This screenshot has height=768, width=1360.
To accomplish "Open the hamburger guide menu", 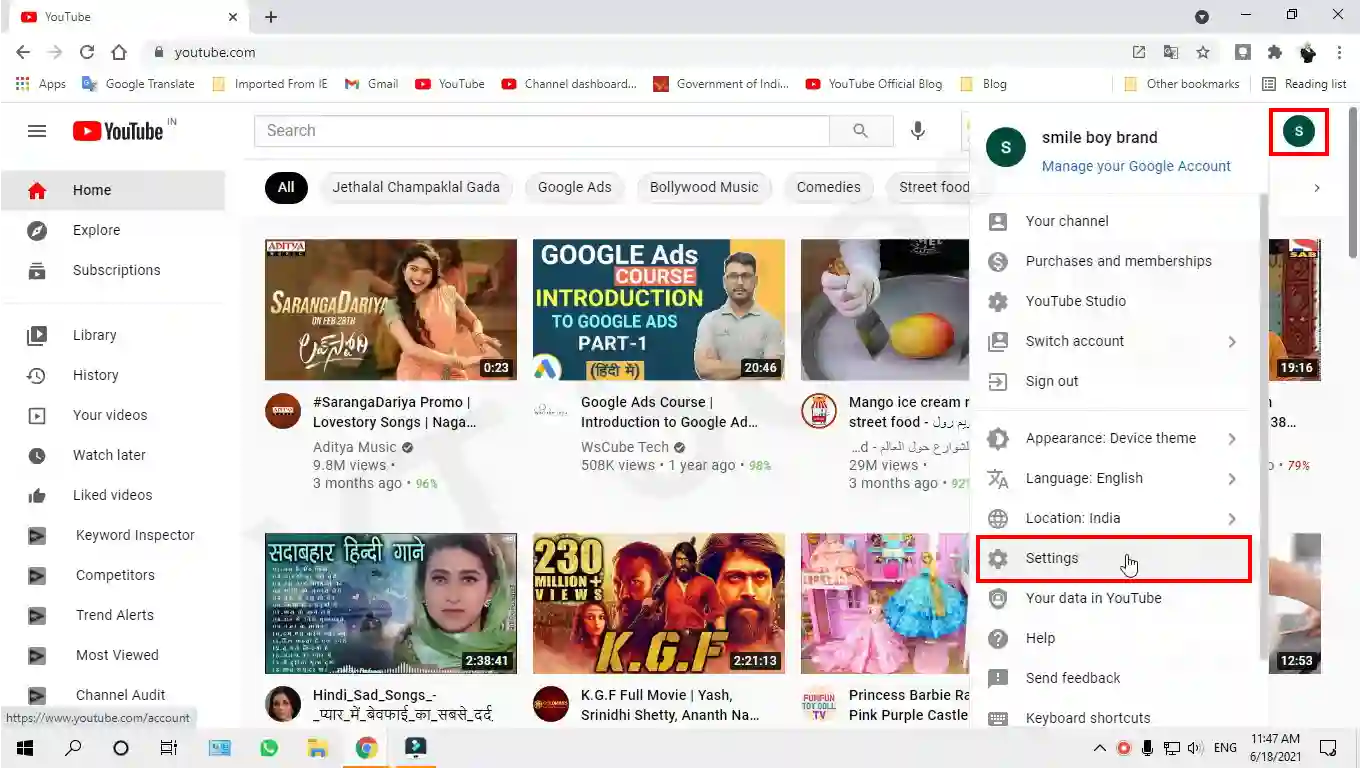I will click(37, 131).
